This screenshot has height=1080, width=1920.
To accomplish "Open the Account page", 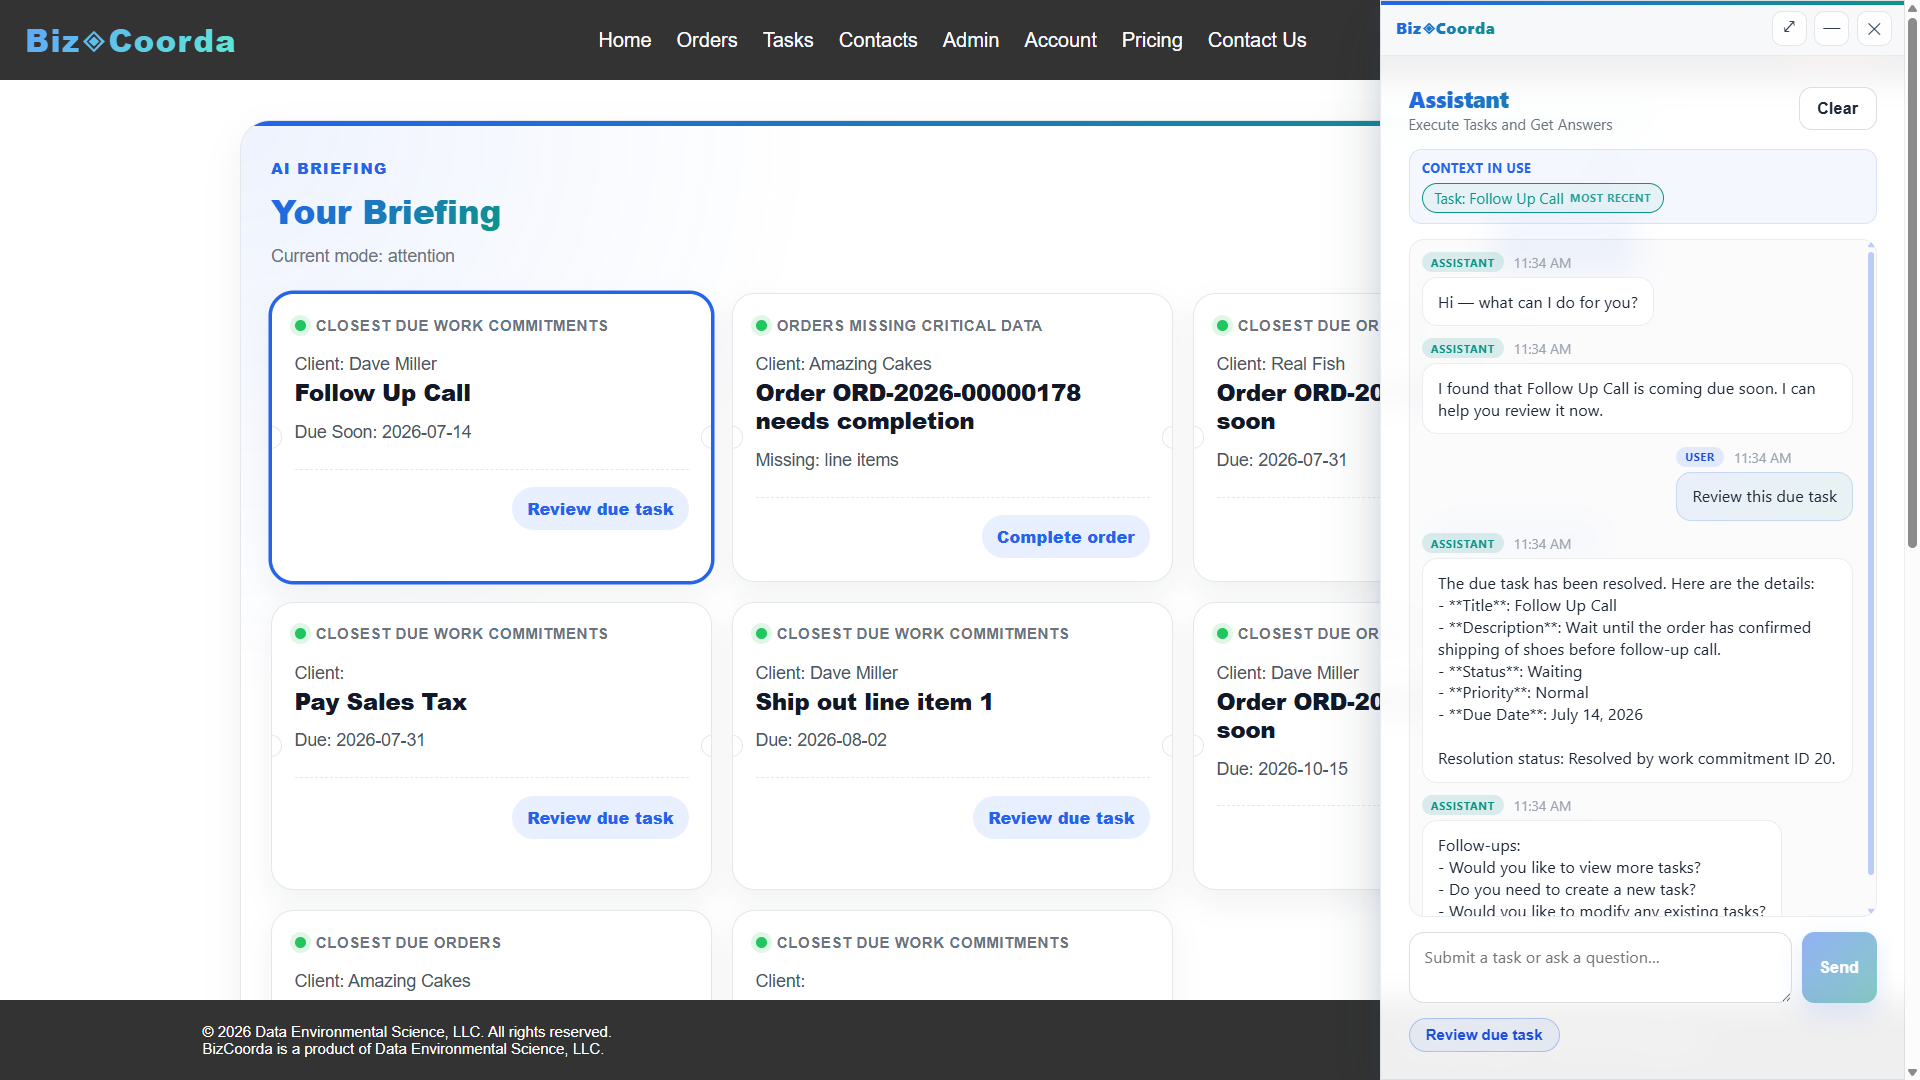I will click(1060, 40).
